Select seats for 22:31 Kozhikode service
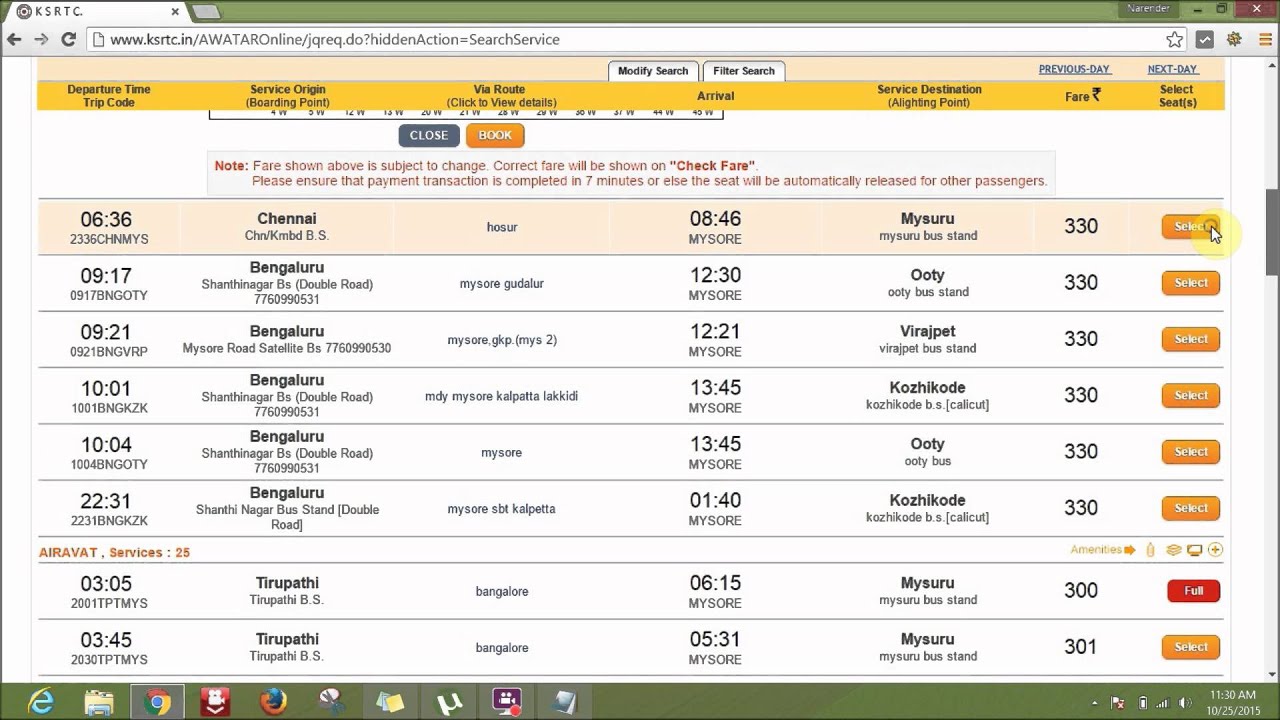Screen dimensions: 1280x720 point(1191,508)
